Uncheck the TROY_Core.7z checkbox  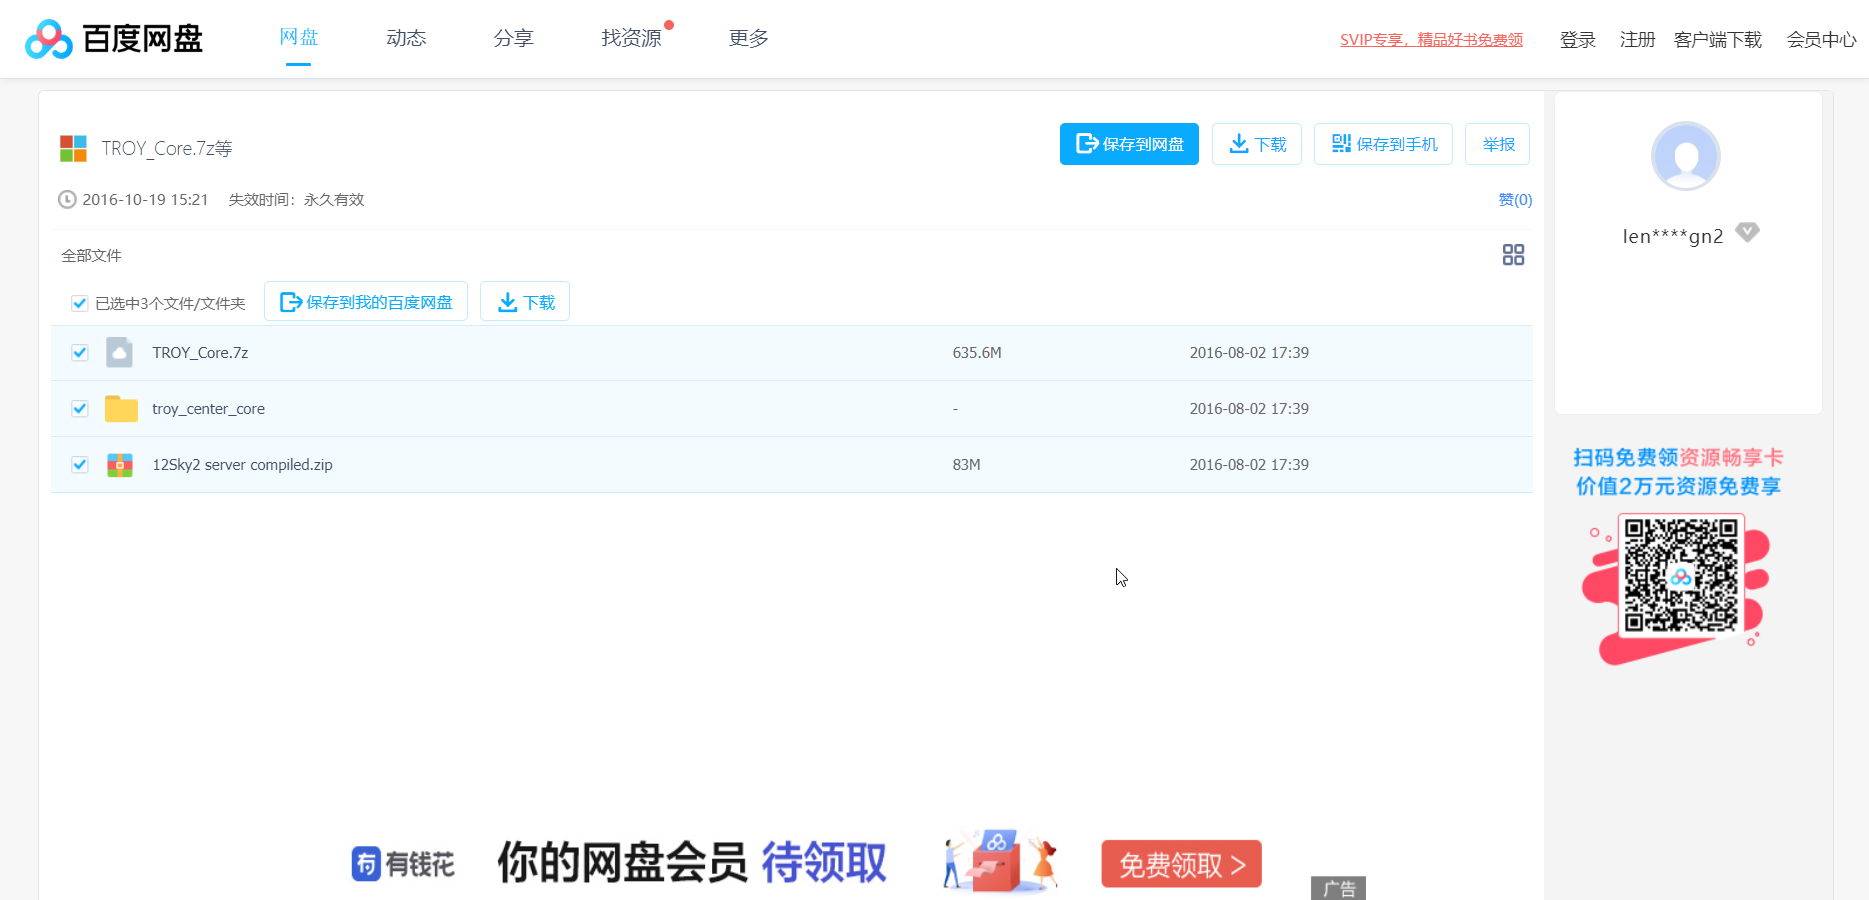click(80, 353)
